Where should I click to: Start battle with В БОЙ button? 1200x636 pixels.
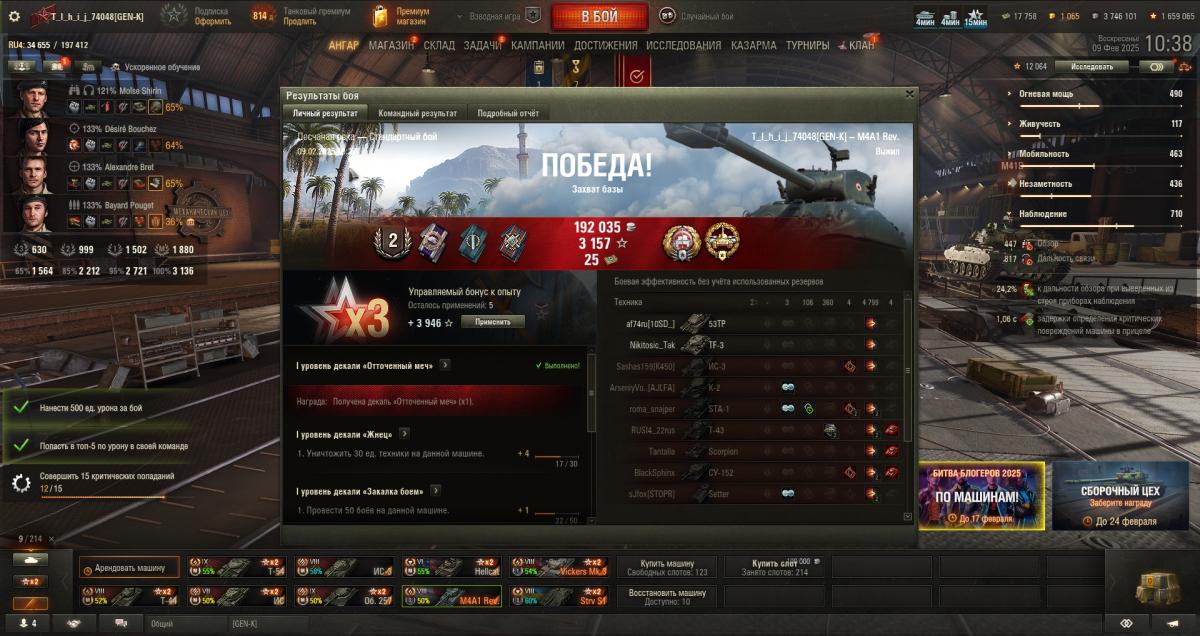pos(598,16)
